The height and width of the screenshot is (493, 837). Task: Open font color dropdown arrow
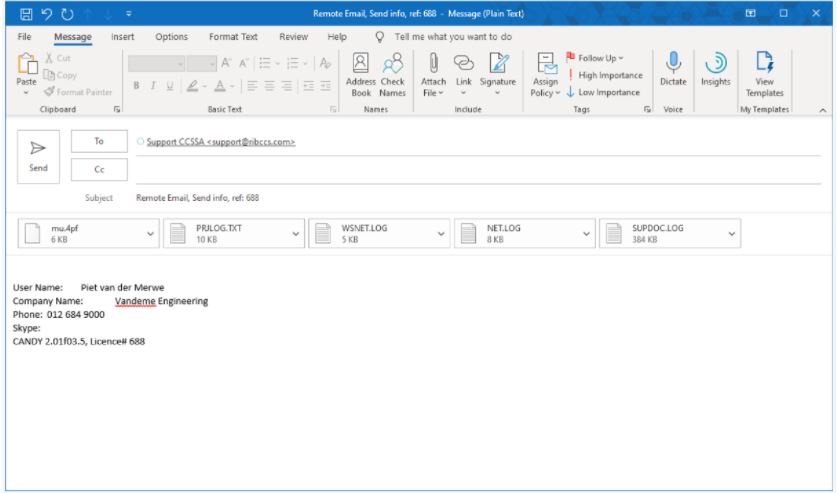pos(232,86)
